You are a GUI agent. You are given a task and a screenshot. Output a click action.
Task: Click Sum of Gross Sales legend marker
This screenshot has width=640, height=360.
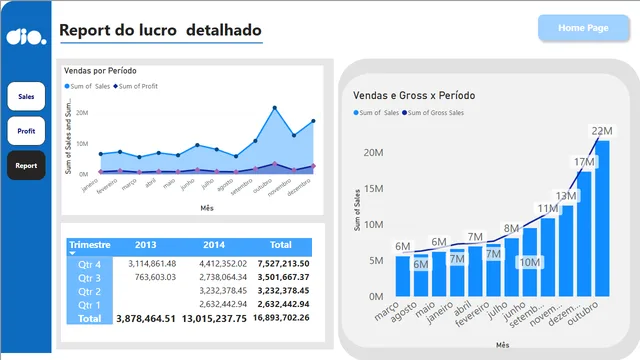pyautogui.click(x=404, y=113)
